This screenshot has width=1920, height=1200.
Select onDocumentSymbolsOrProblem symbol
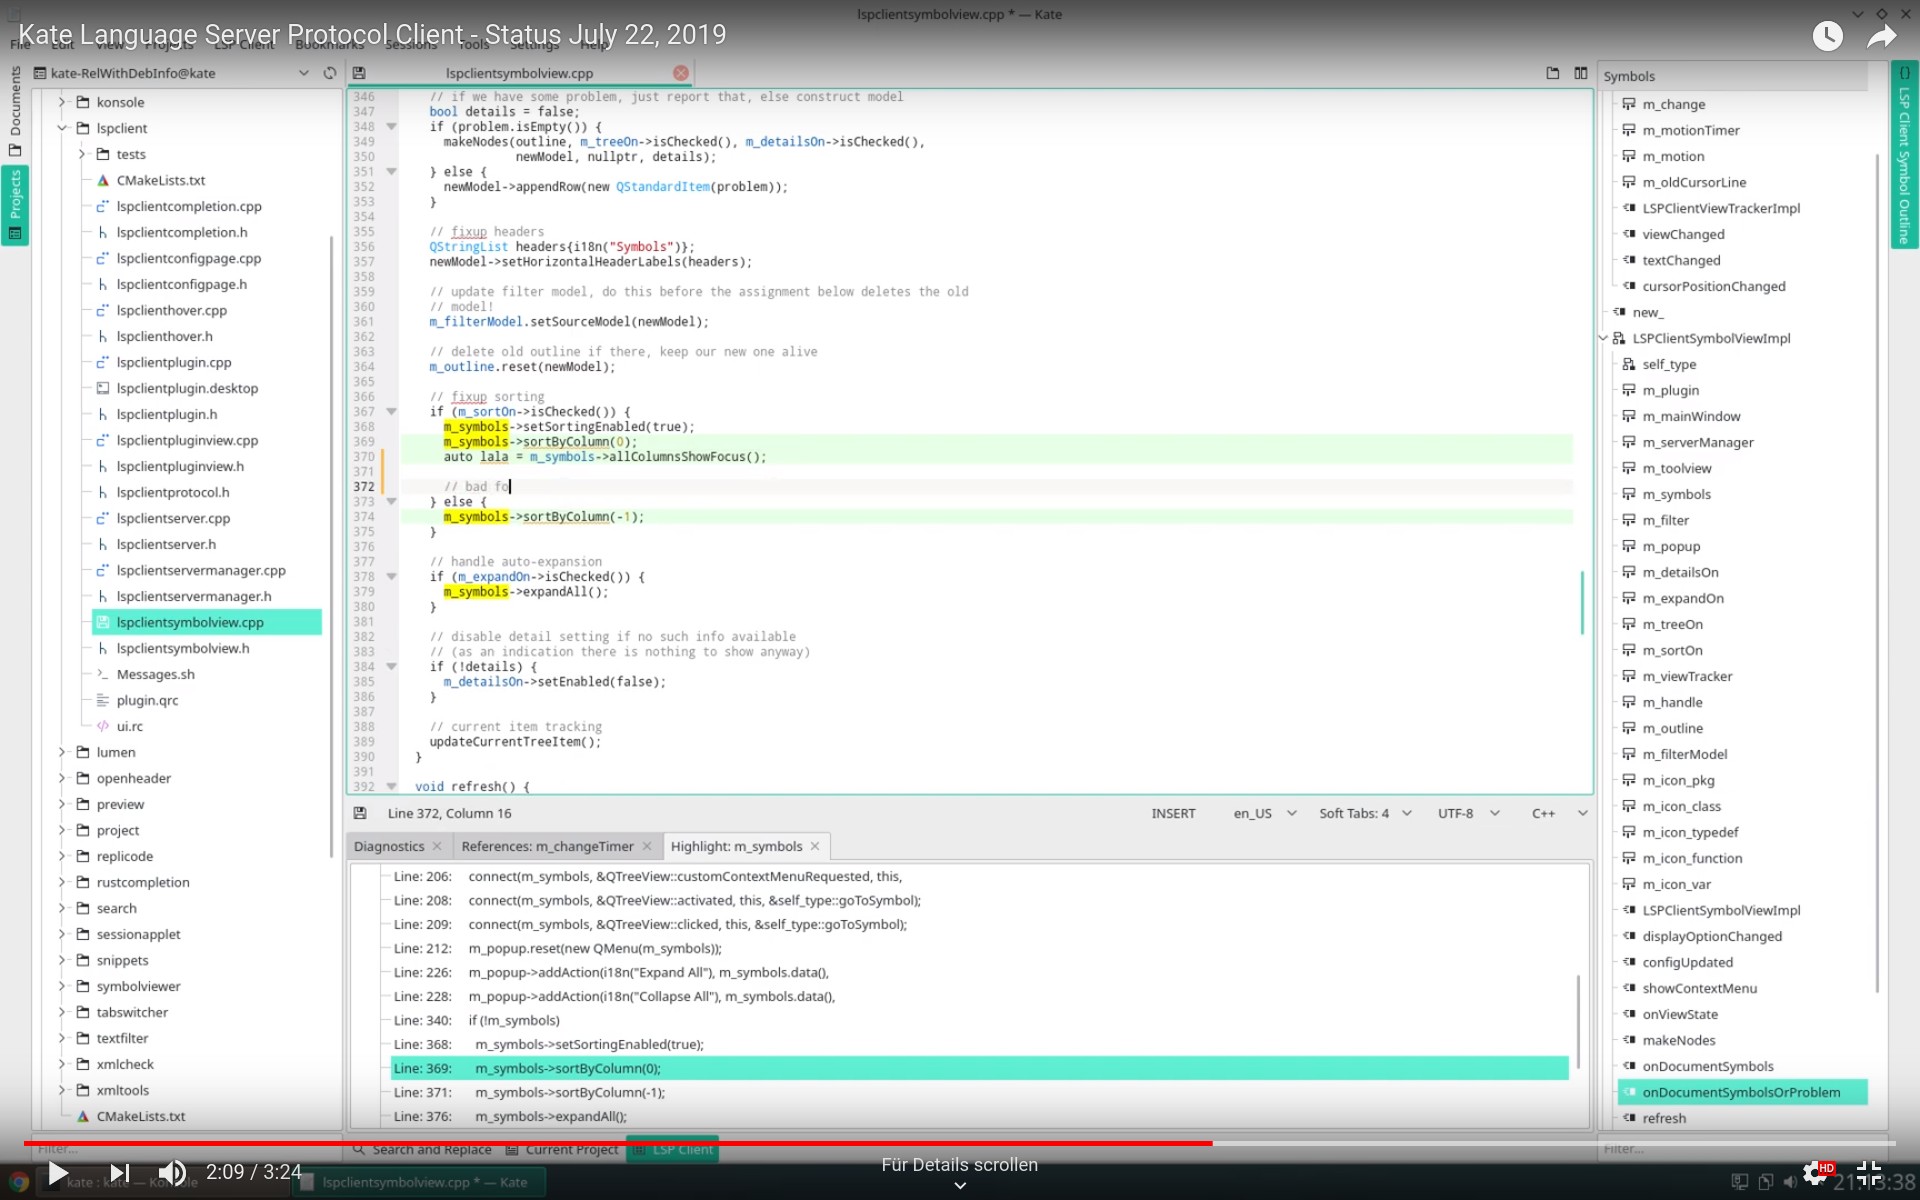(x=1741, y=1092)
